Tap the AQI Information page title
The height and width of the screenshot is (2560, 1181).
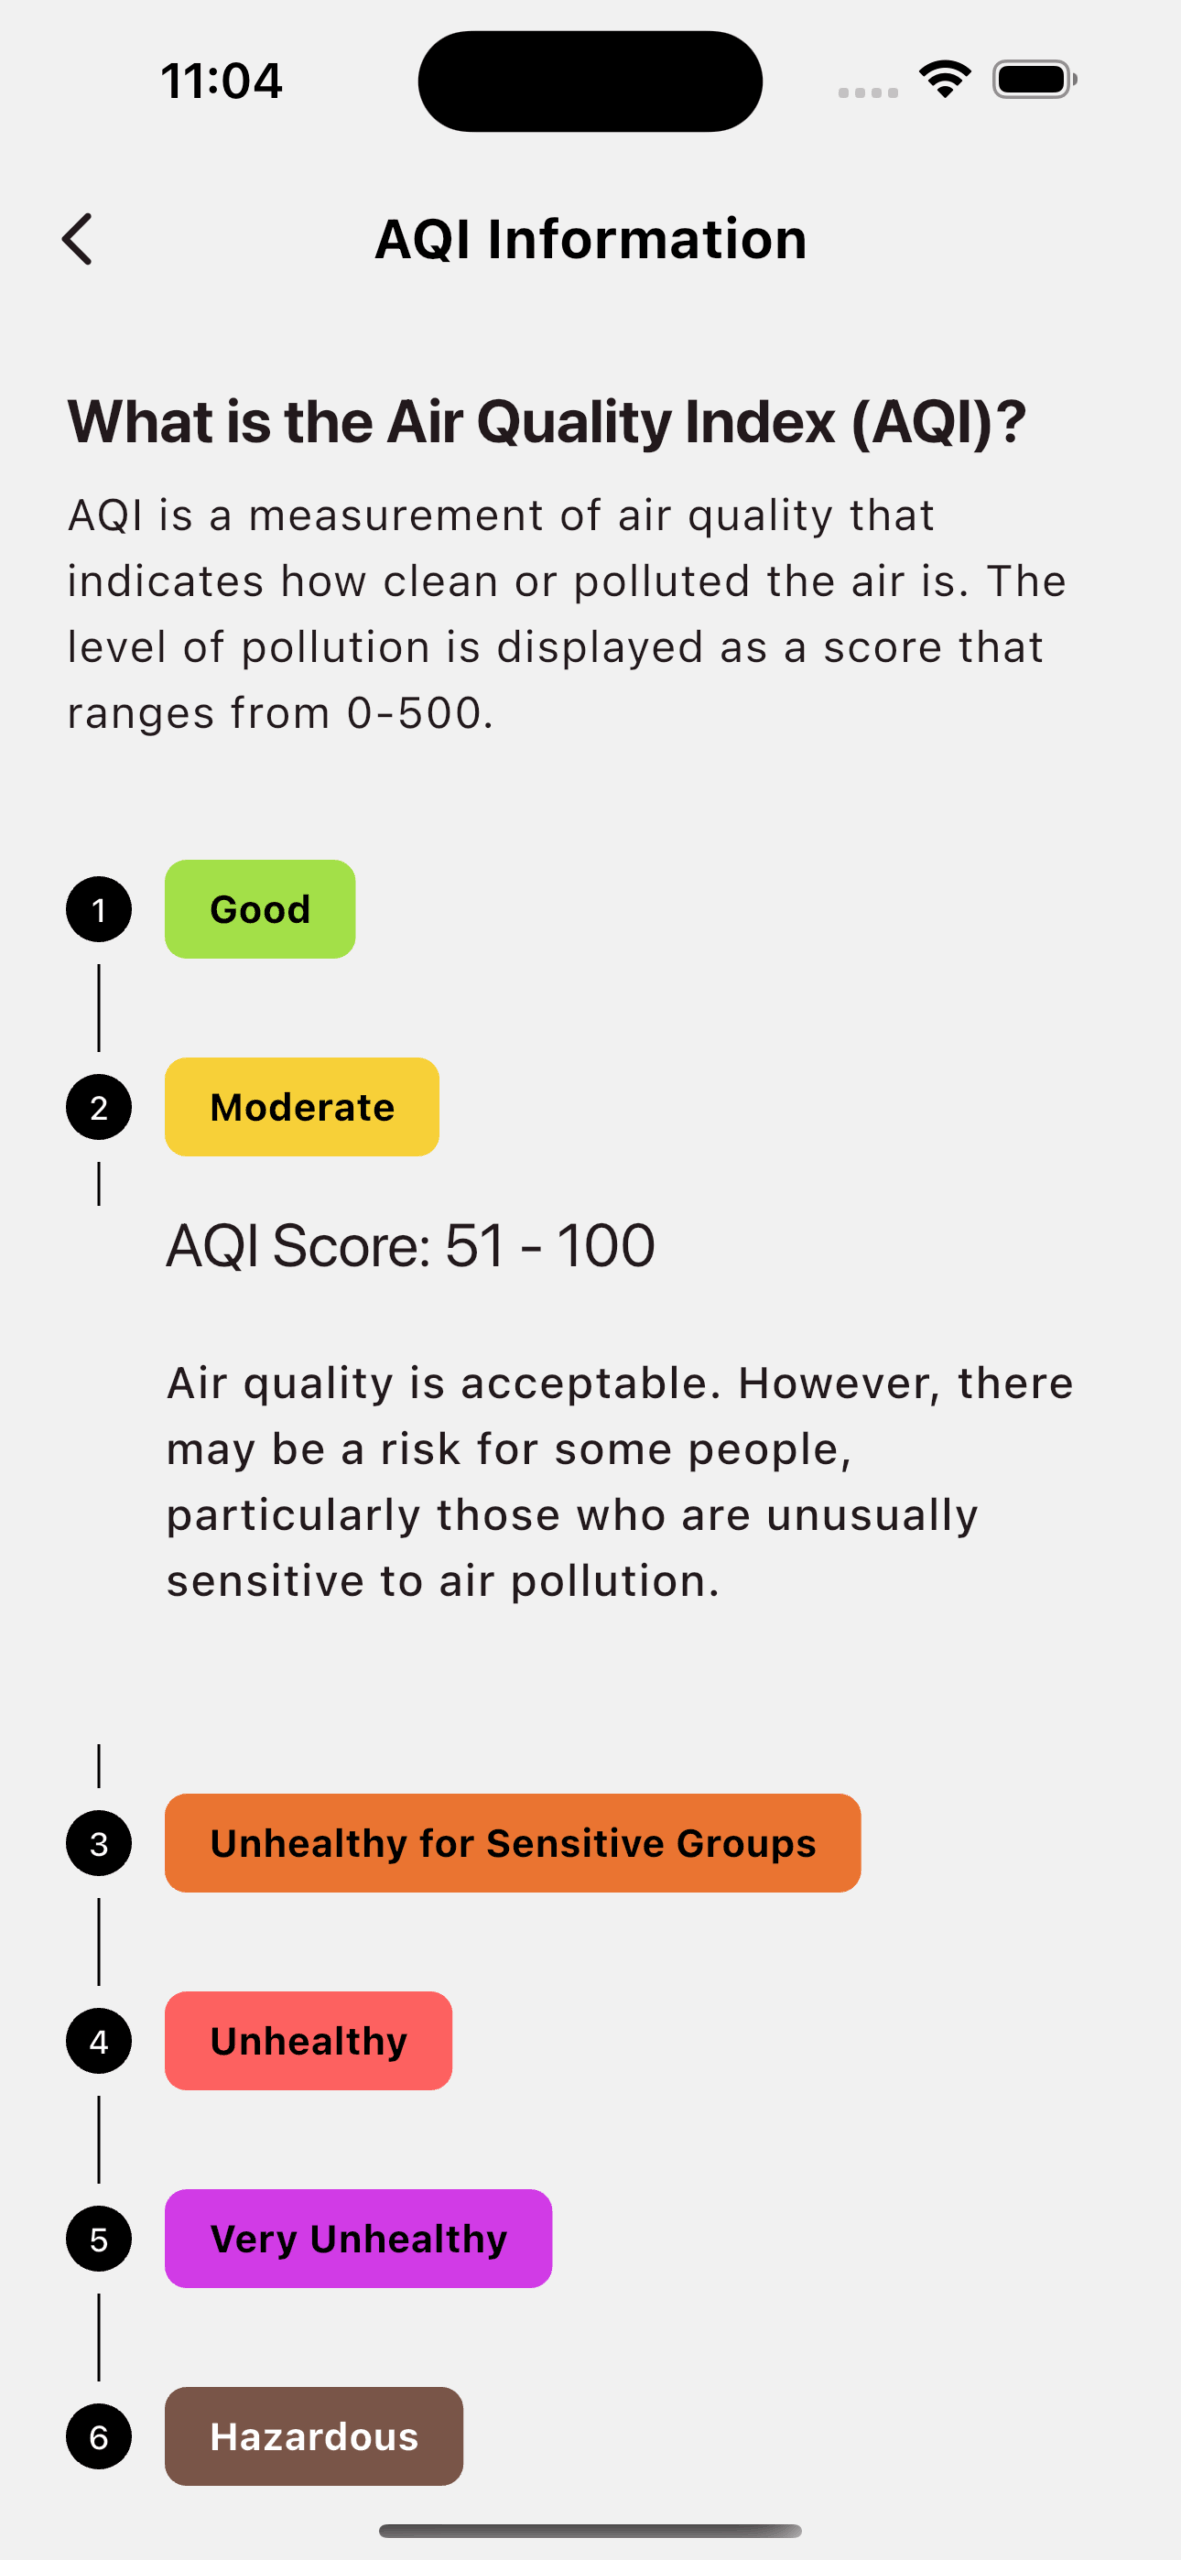[590, 239]
